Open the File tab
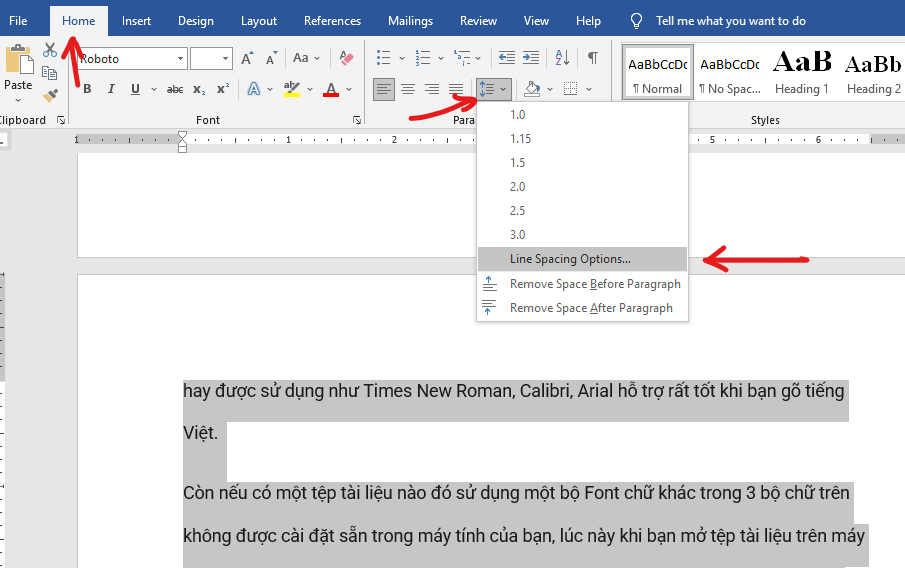 pyautogui.click(x=18, y=21)
